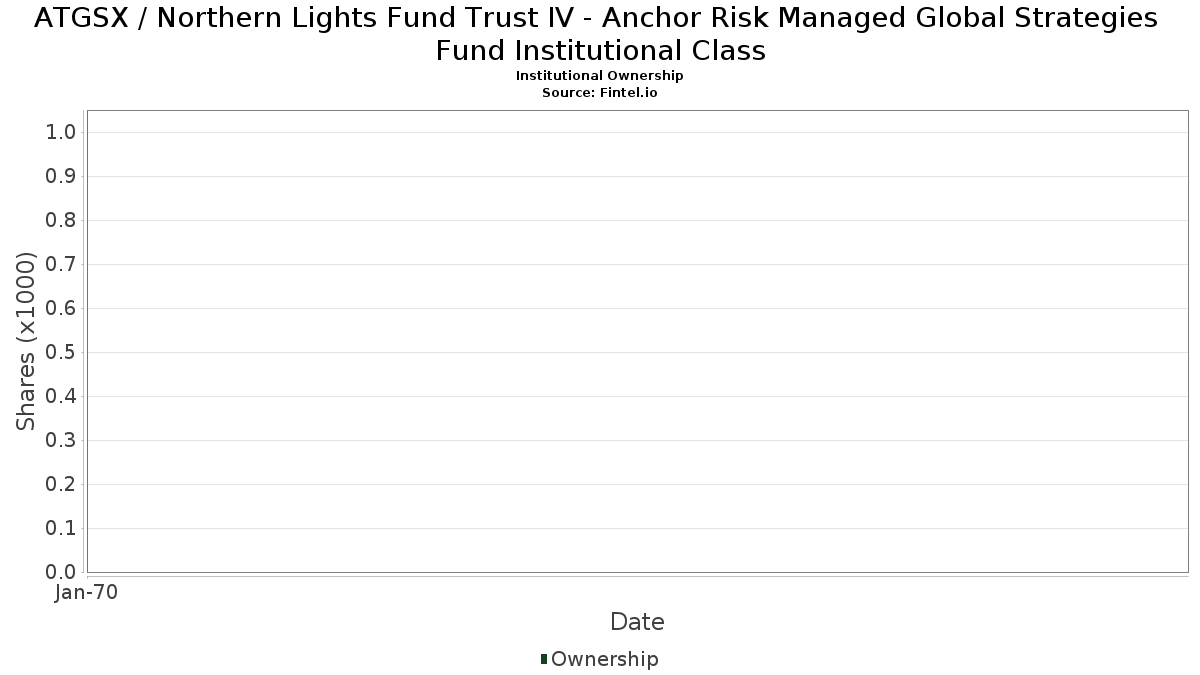Click the 0.3 y-axis tick label

(62, 440)
